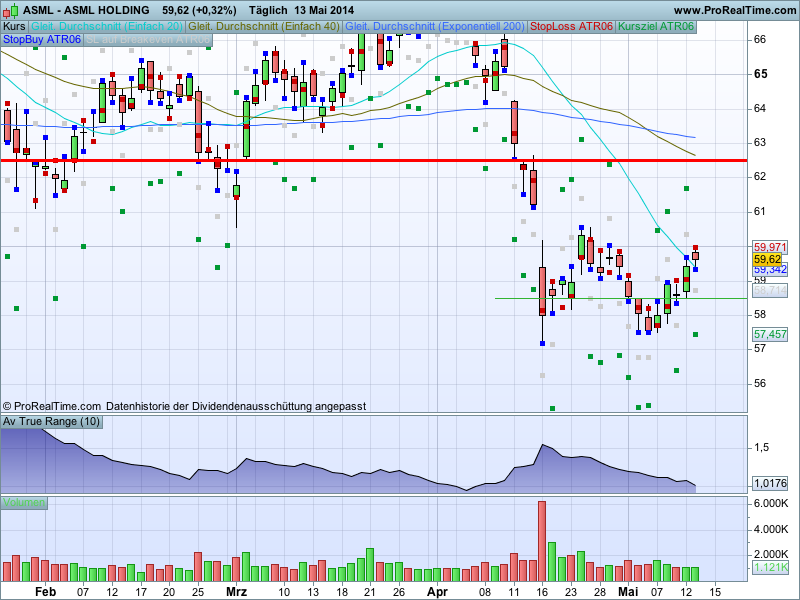The image size is (800, 600).
Task: Select the StopLoss ATR06 indicator label
Action: 571,27
